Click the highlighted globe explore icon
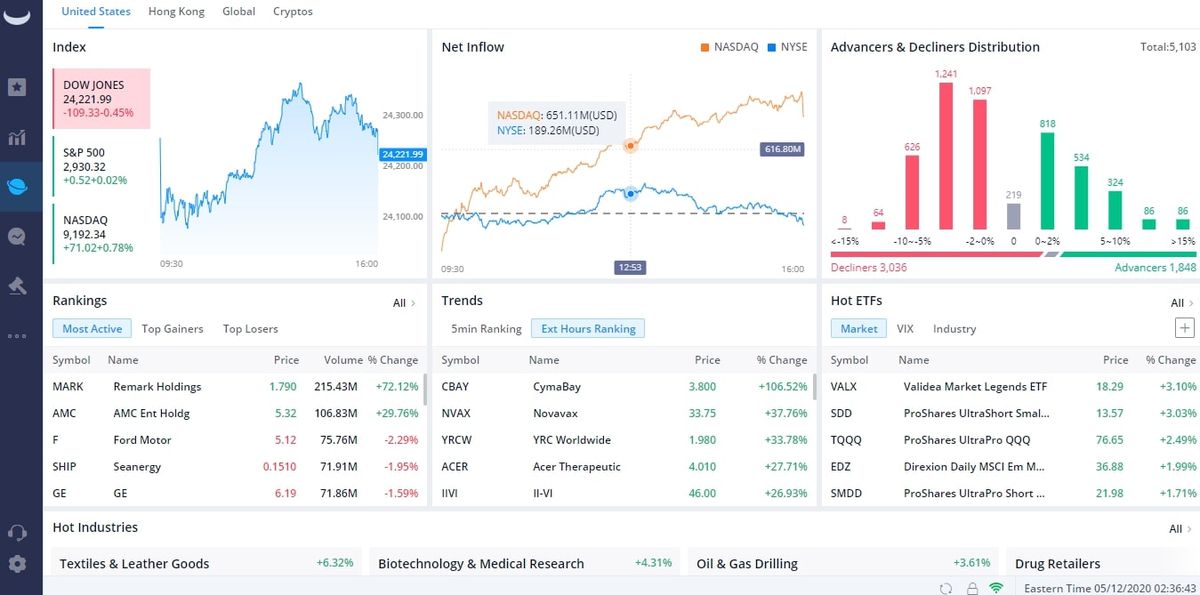This screenshot has height=595, width=1200. [18, 186]
